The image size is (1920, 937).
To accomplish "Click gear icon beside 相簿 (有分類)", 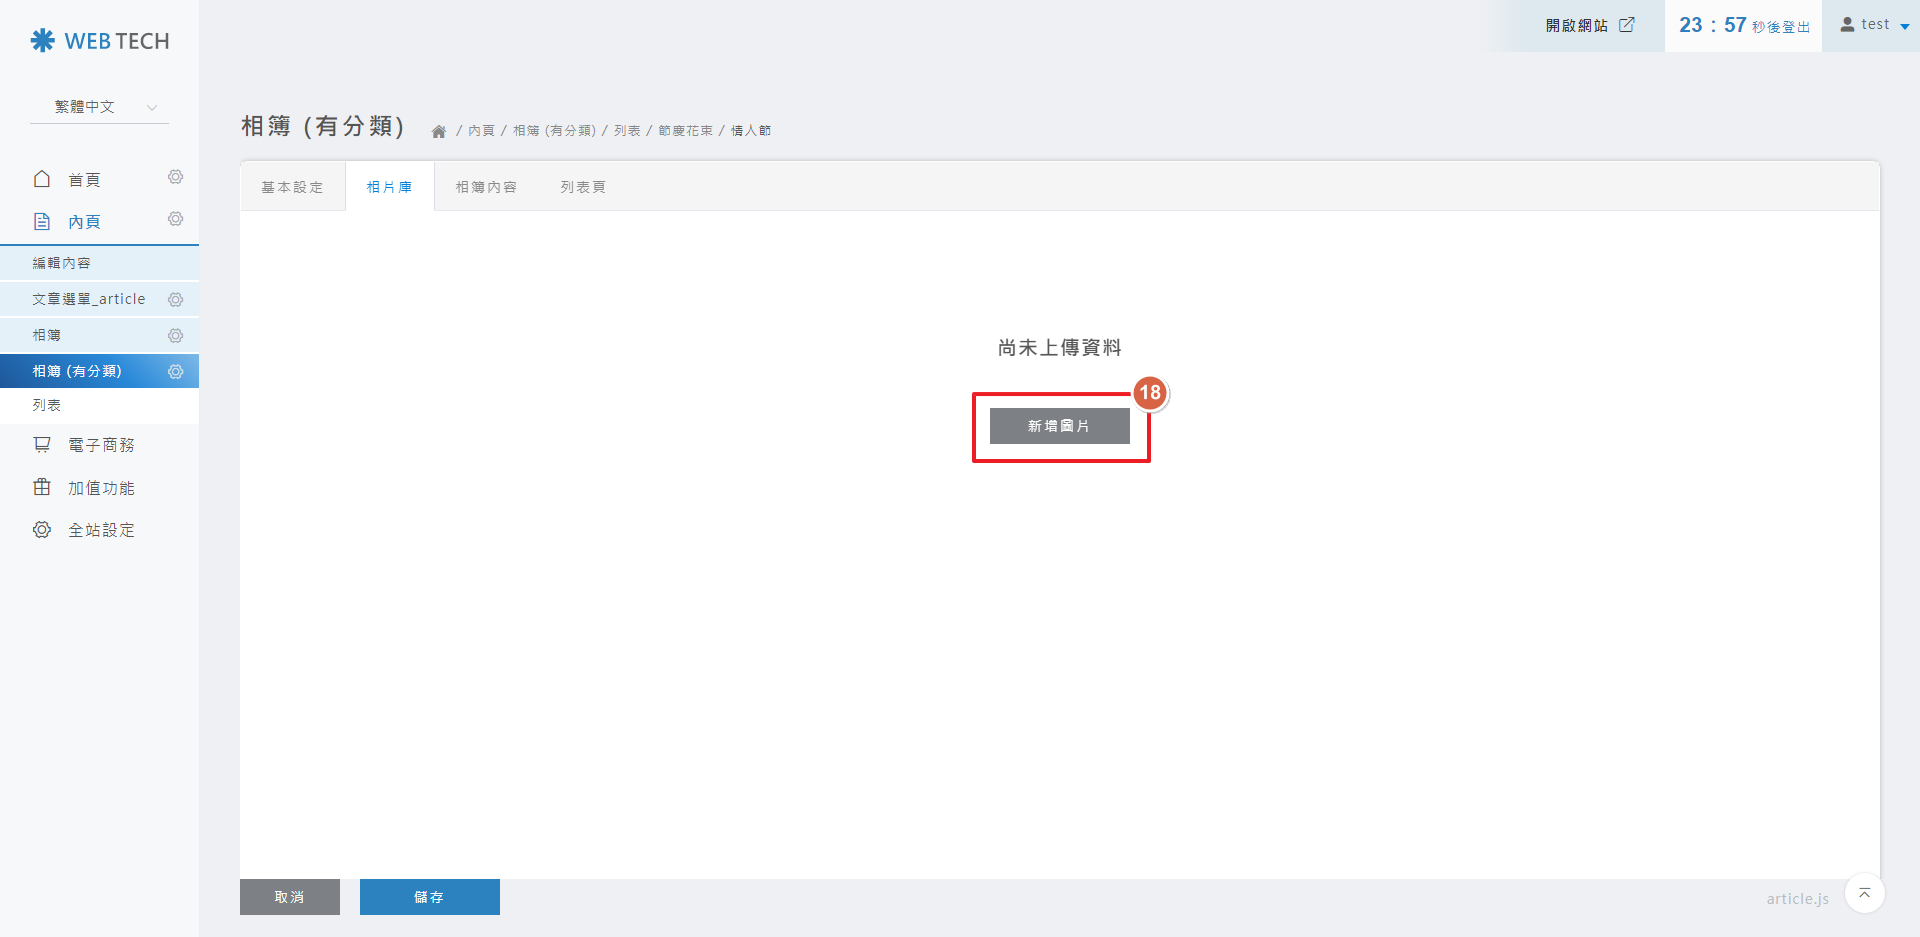I will tap(175, 372).
